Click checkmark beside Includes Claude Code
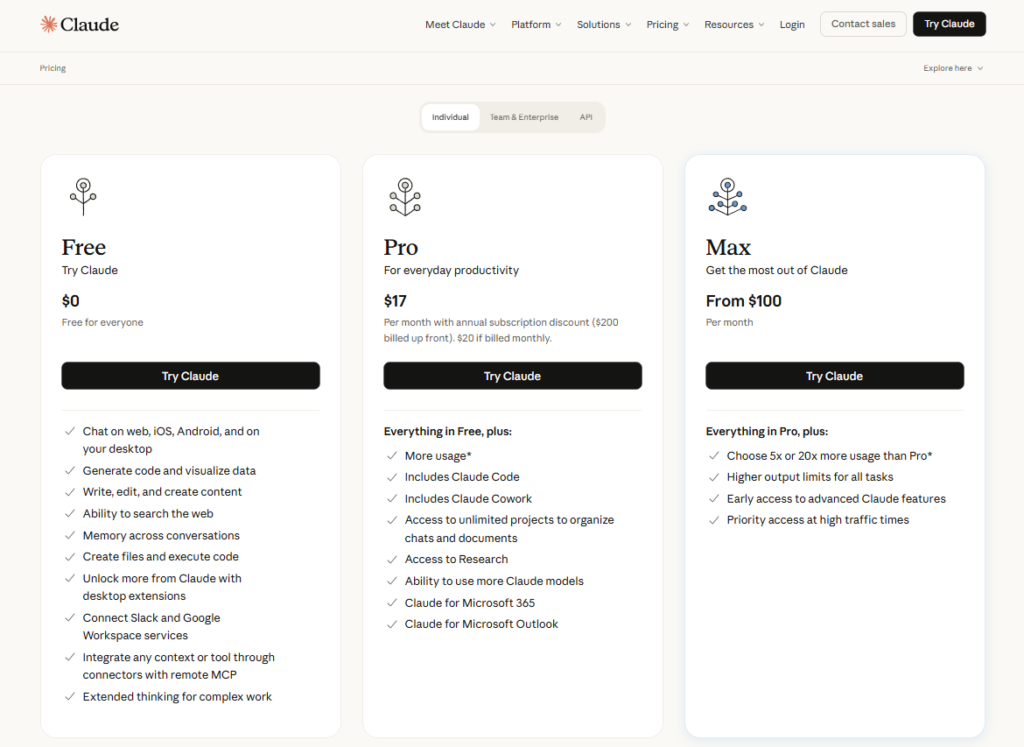 [392, 477]
